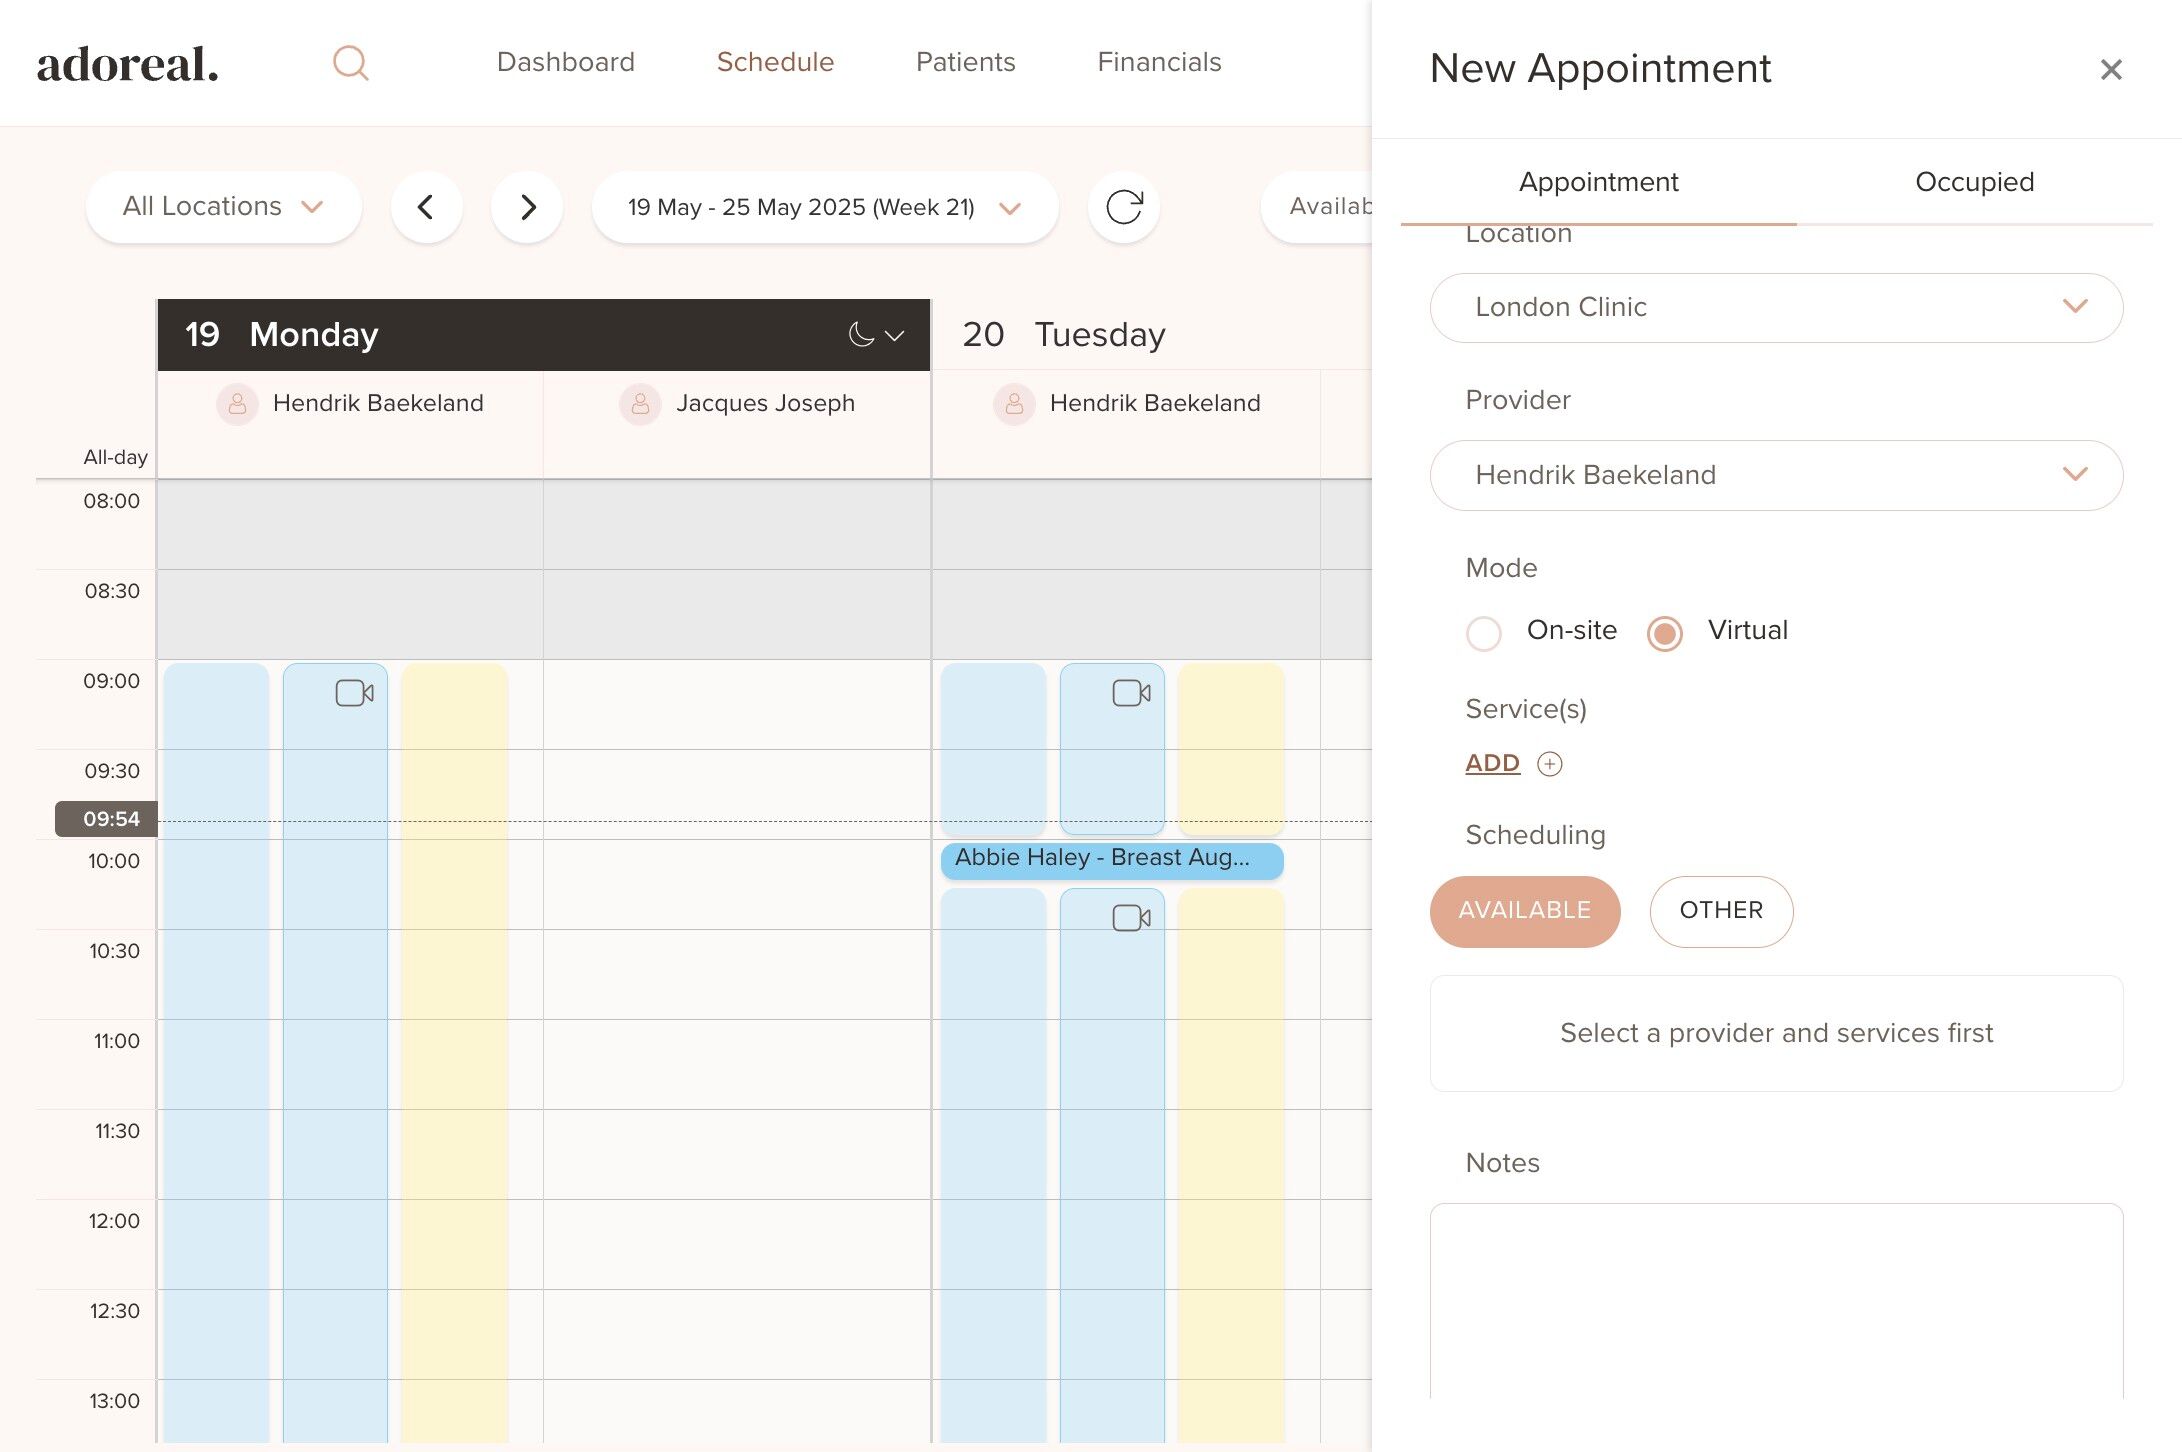Click inside the Notes text area

coord(1776,1300)
